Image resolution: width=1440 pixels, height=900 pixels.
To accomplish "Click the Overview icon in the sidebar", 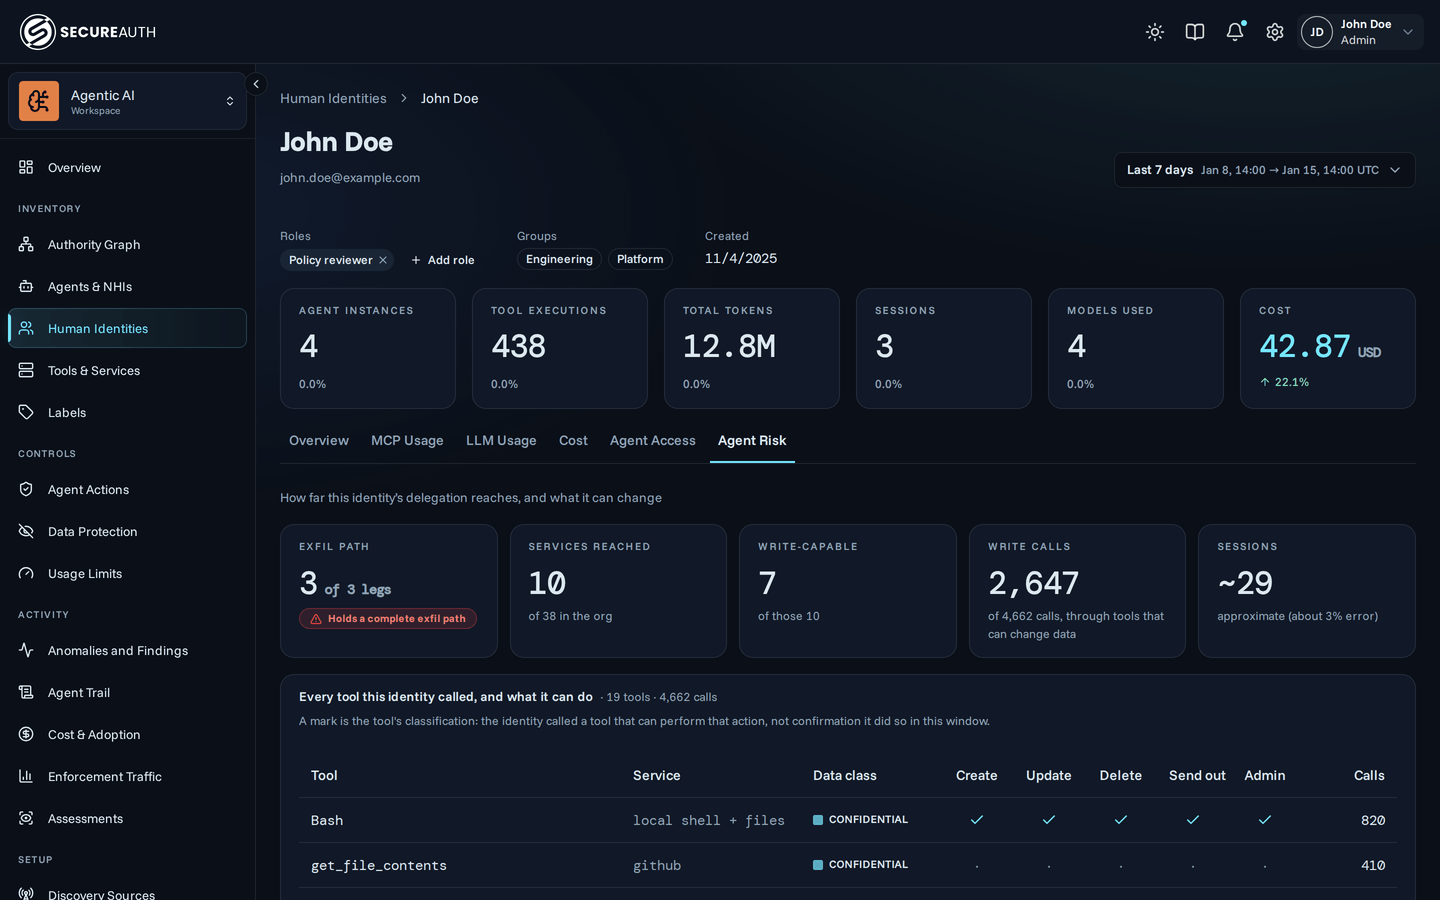I will coord(26,167).
